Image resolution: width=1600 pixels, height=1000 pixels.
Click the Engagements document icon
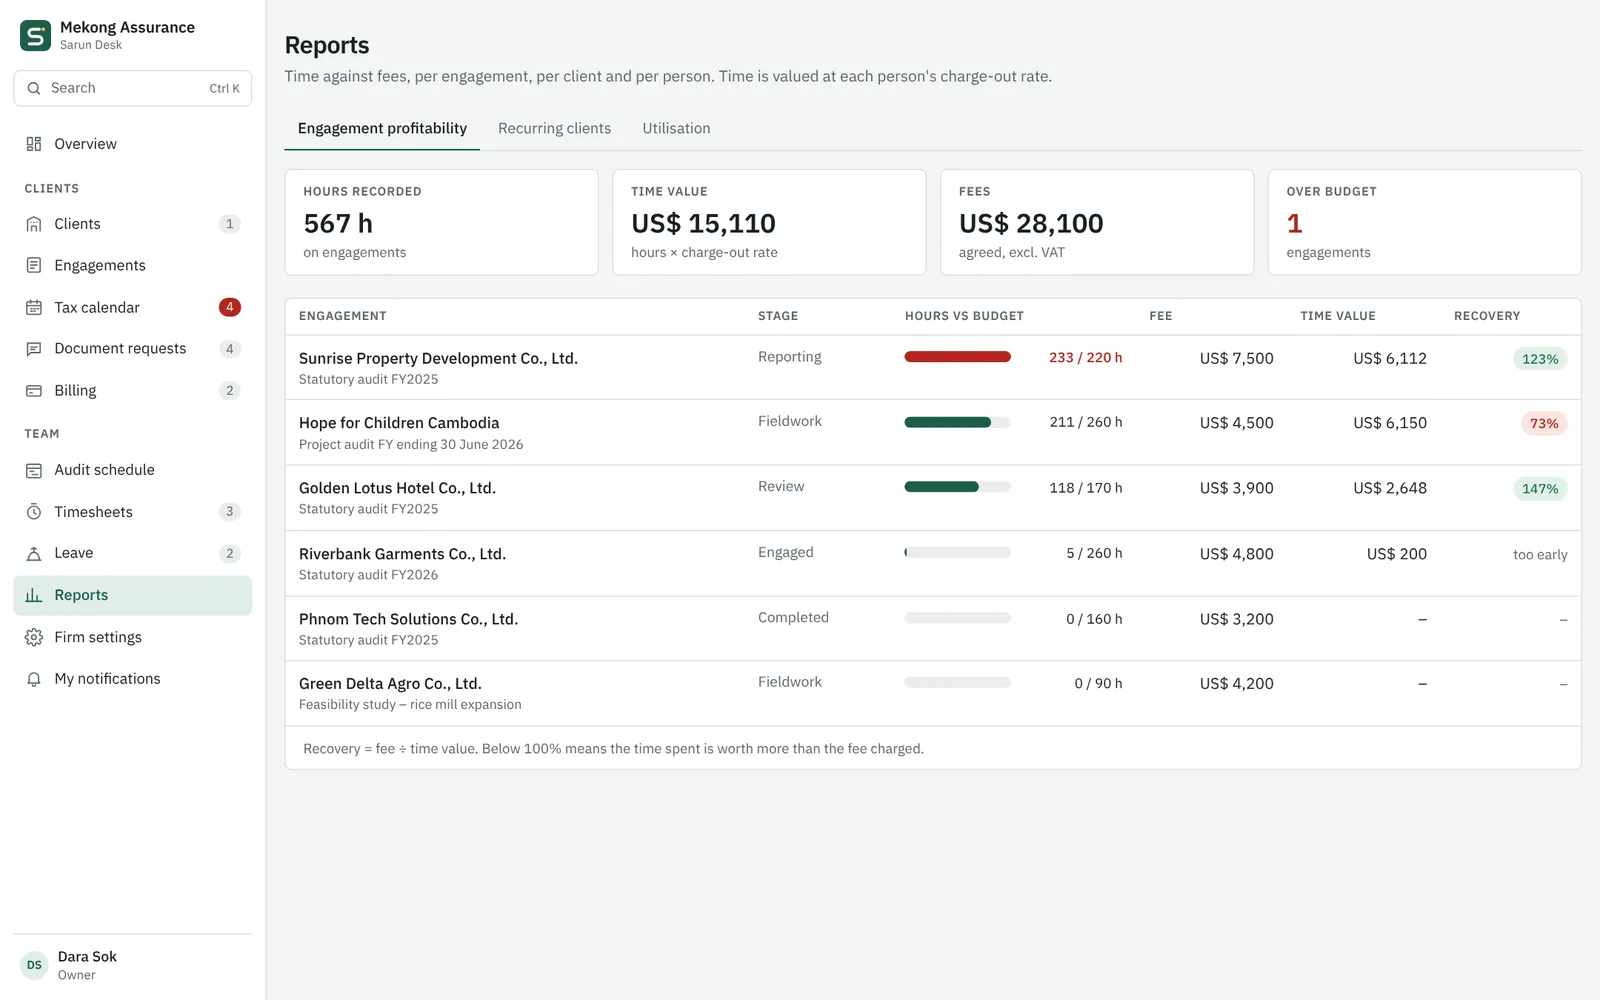click(x=34, y=265)
